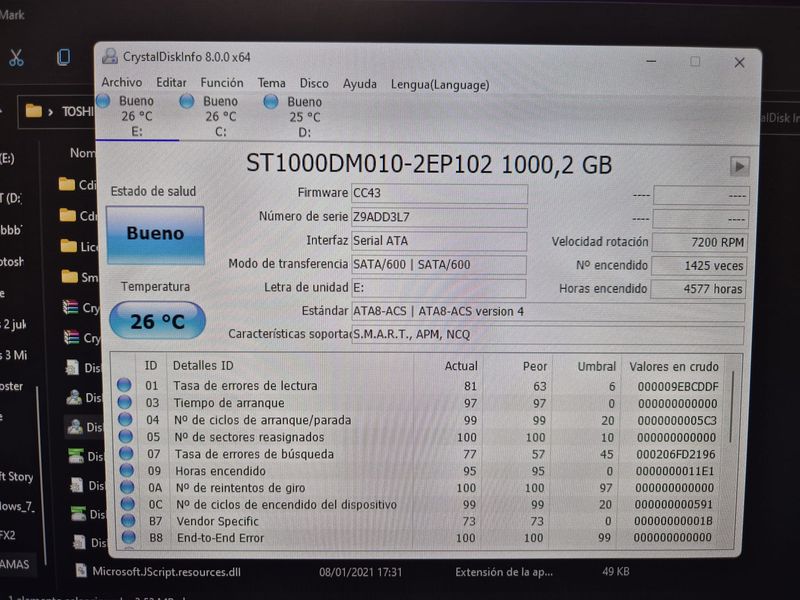This screenshot has height=600, width=800.
Task: Click status icon for Tiempo de arranque
Action: click(124, 402)
